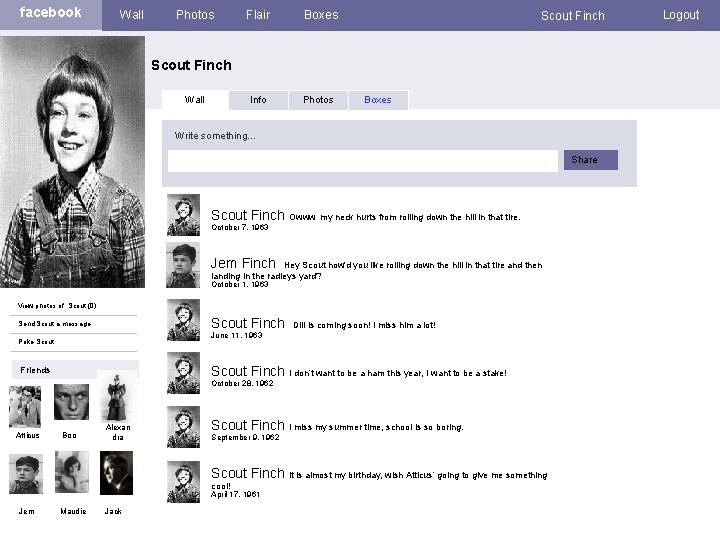The image size is (720, 540).
Task: Click the Poke Scout link
Action: 36,342
